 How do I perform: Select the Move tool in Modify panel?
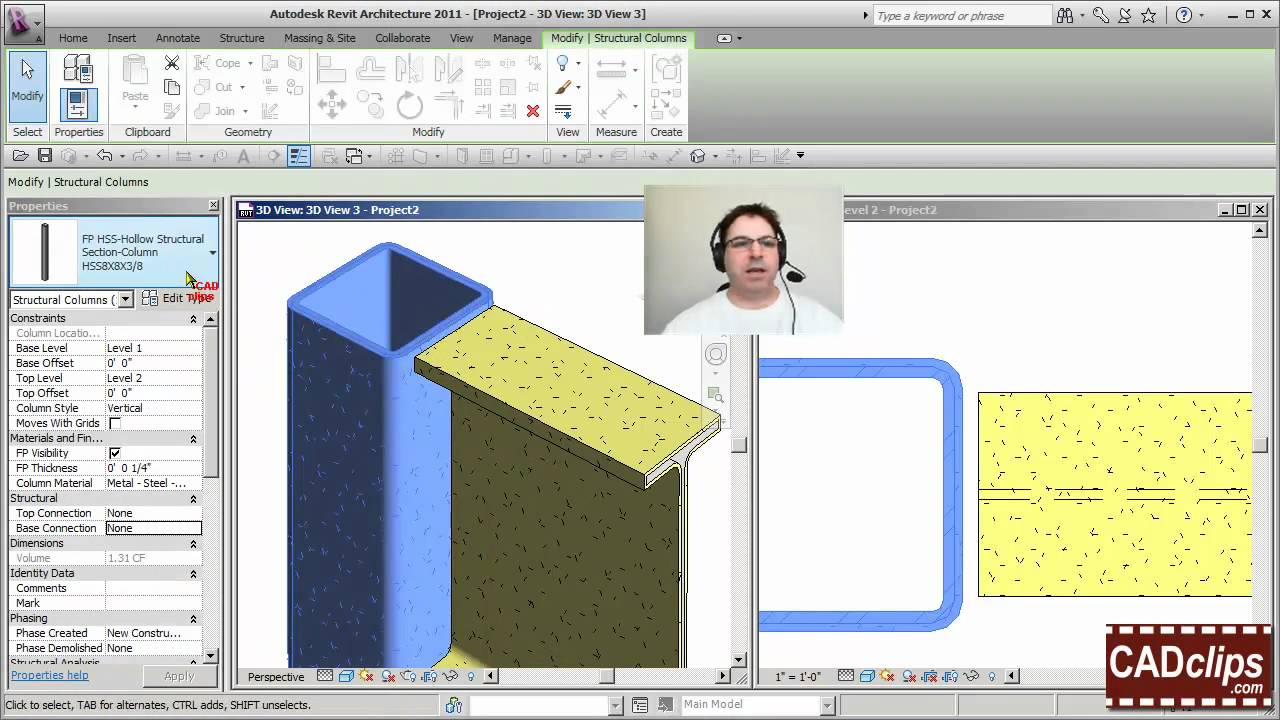point(332,104)
